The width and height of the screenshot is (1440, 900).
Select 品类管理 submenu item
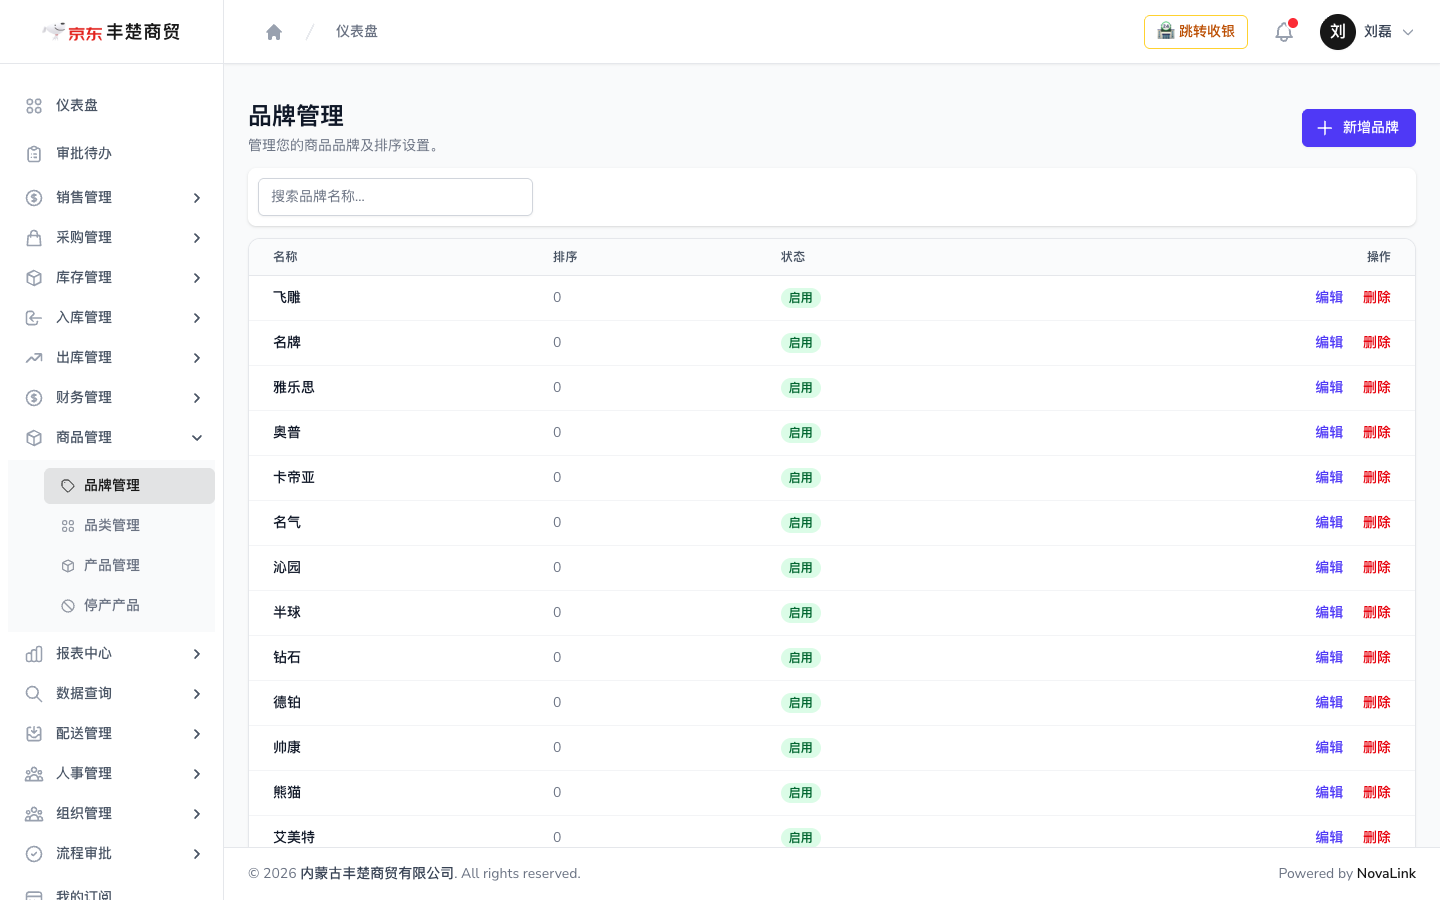[129, 526]
